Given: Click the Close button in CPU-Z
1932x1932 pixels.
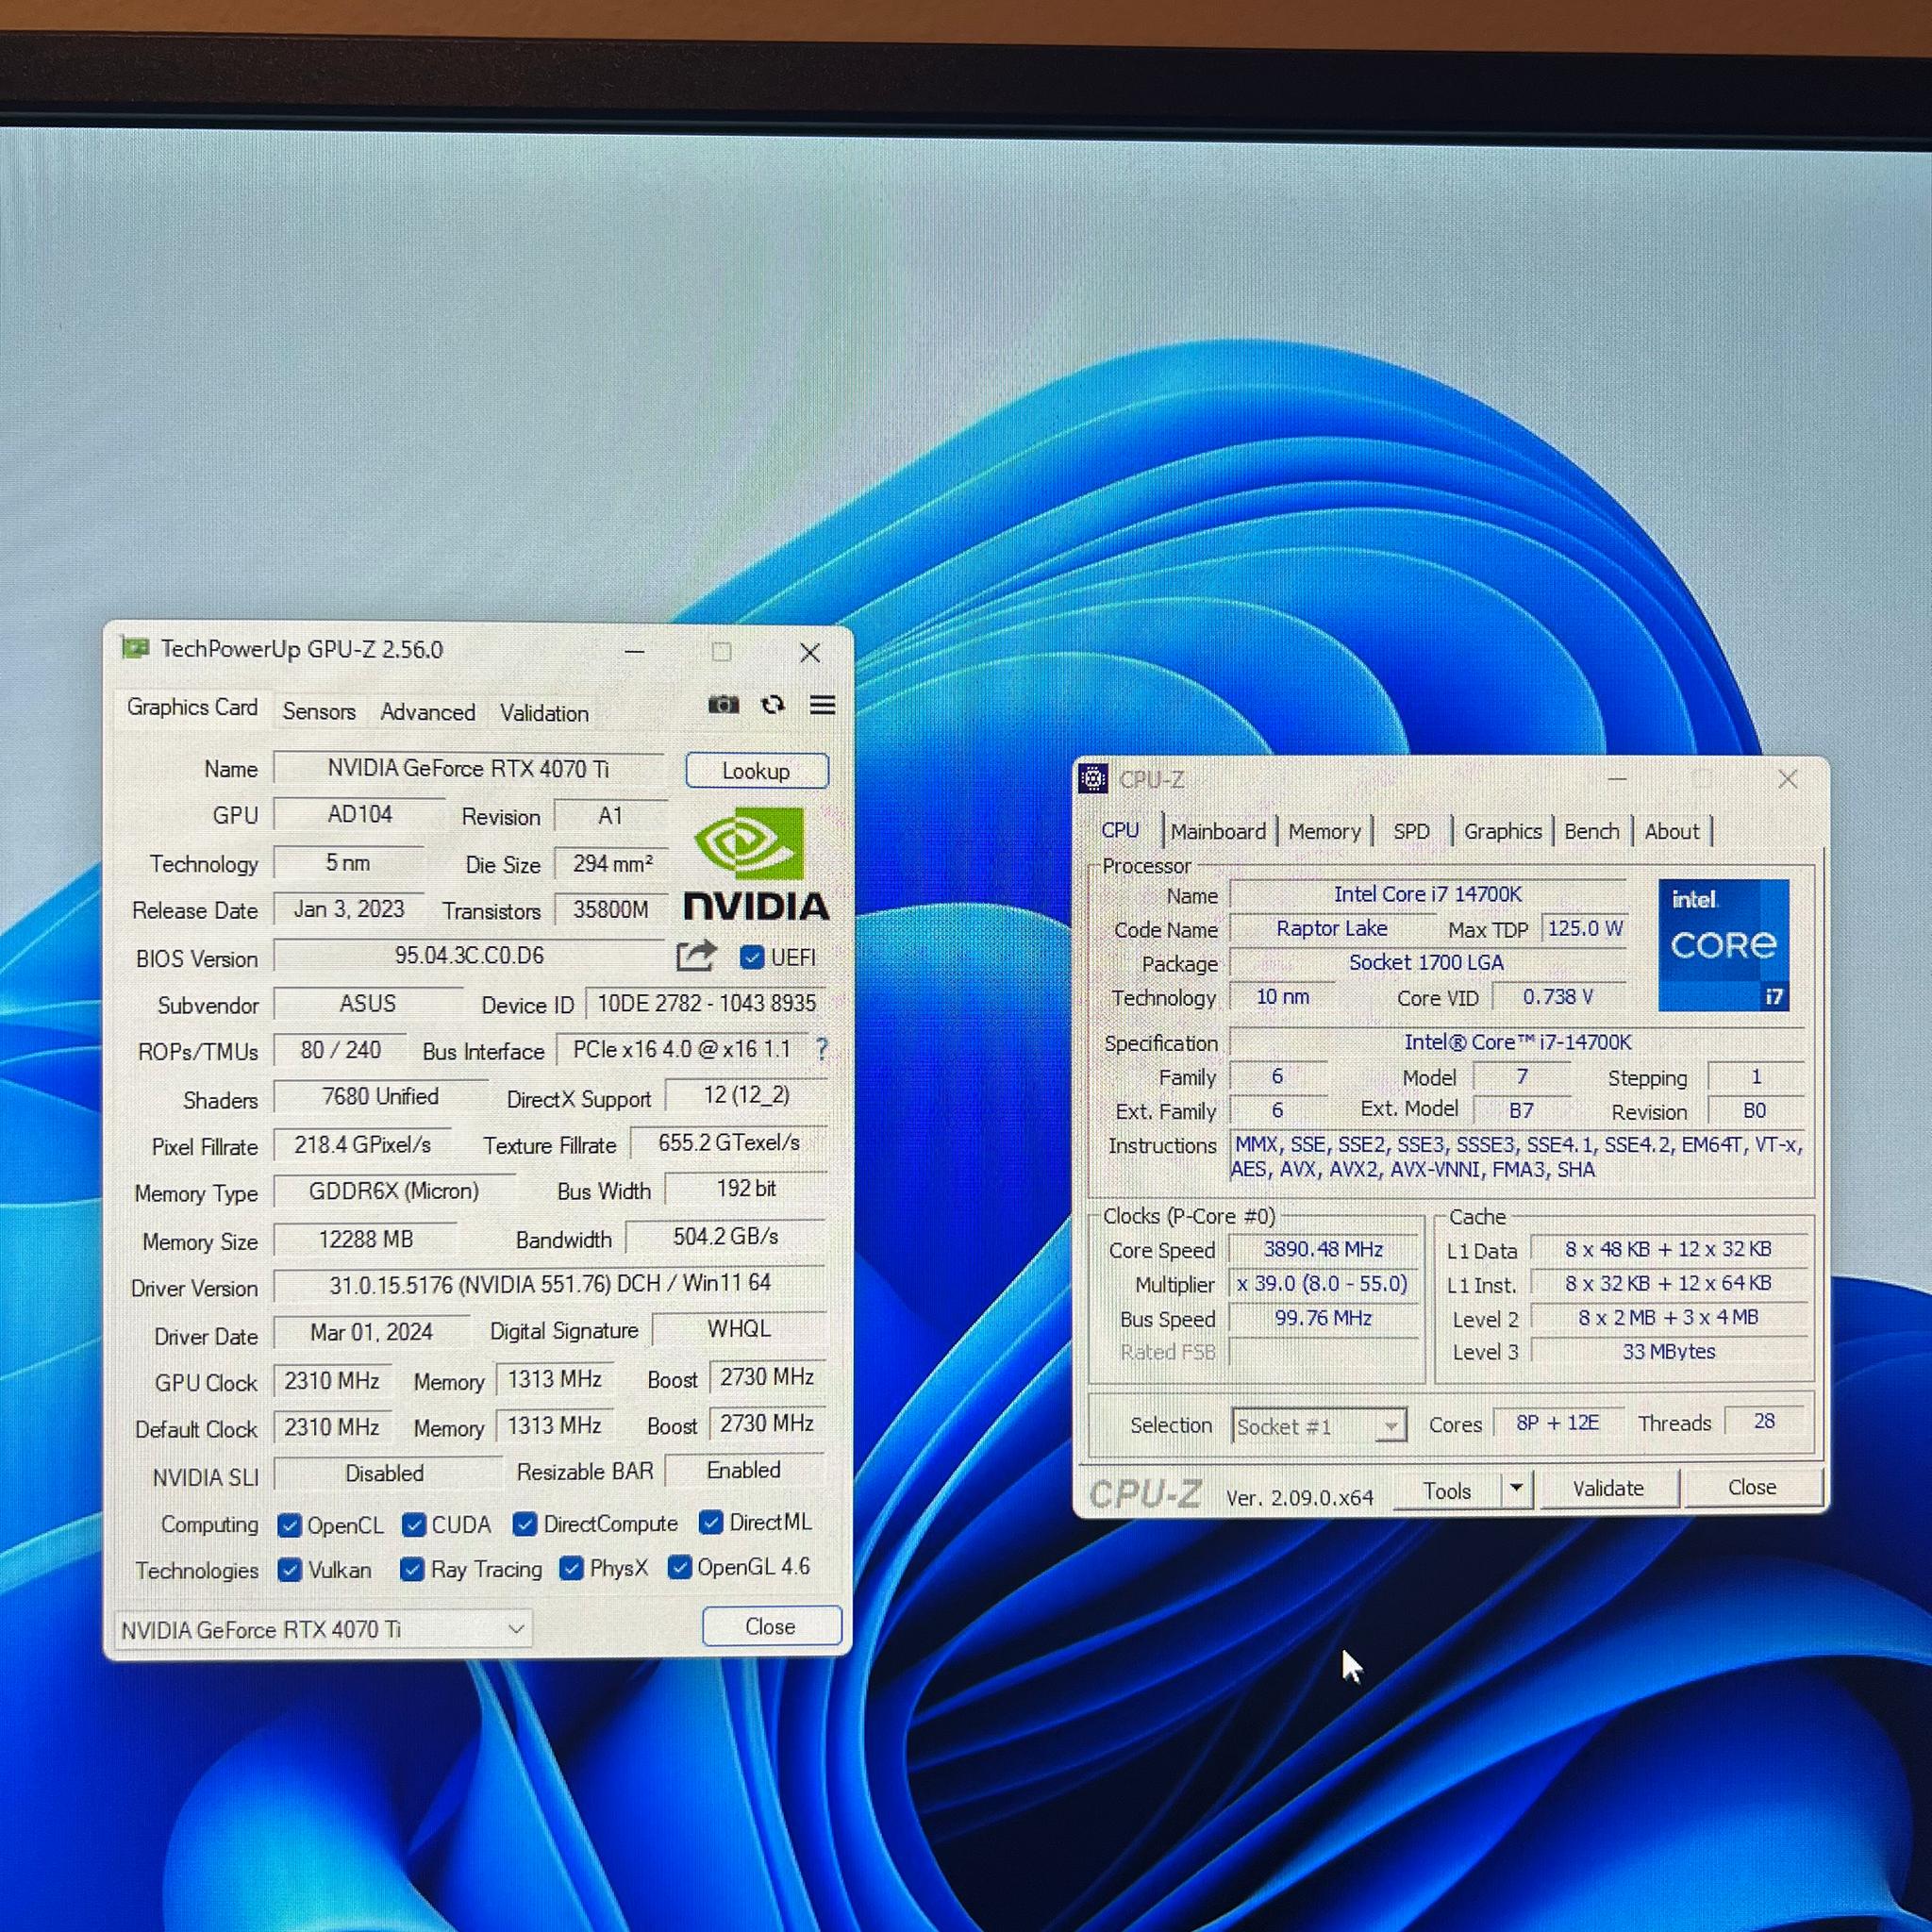Looking at the screenshot, I should [1752, 1487].
